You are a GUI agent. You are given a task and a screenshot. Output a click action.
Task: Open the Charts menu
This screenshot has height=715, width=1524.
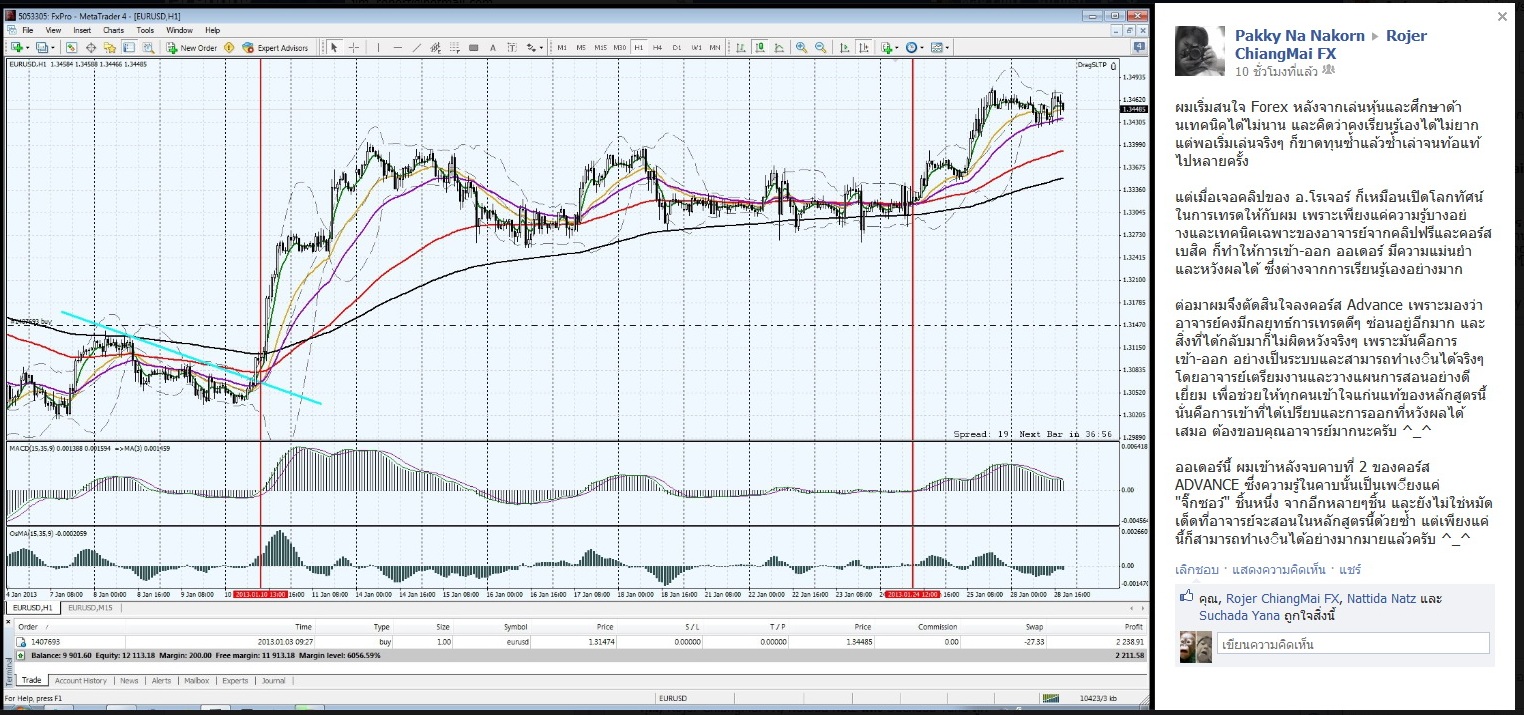113,30
